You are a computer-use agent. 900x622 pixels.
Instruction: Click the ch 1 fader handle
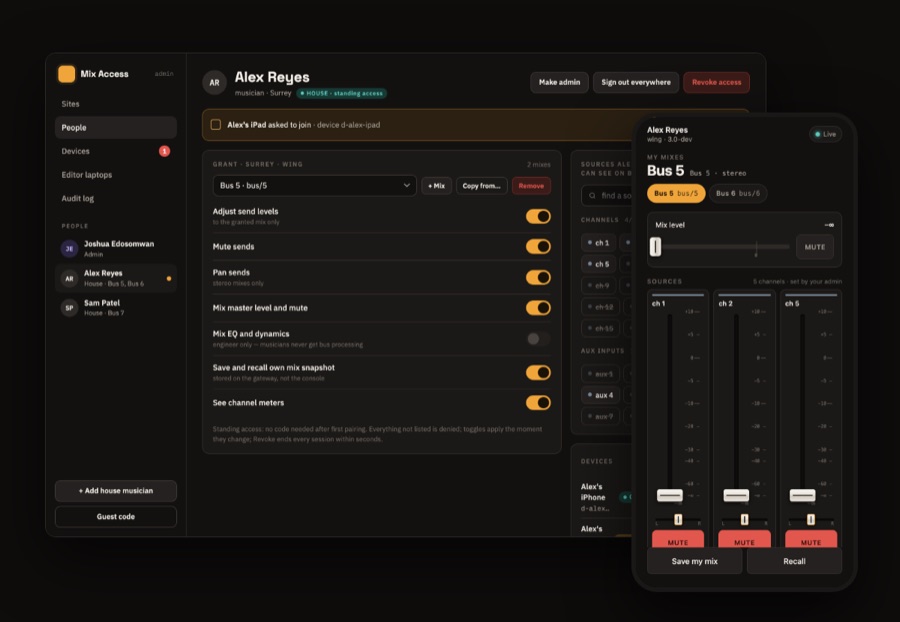[x=670, y=495]
